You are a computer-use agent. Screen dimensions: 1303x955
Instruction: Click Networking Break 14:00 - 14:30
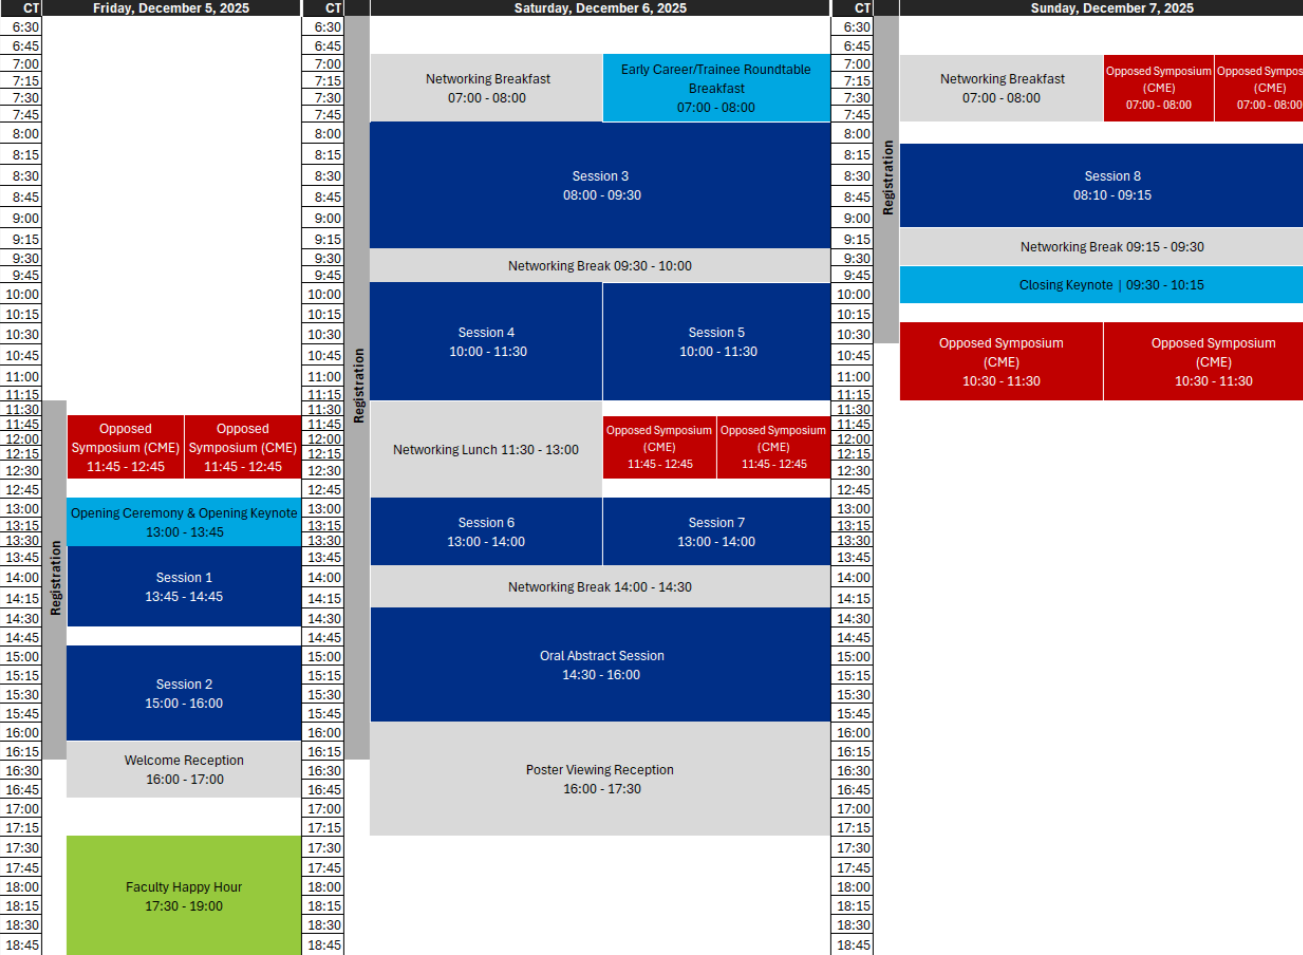point(600,587)
